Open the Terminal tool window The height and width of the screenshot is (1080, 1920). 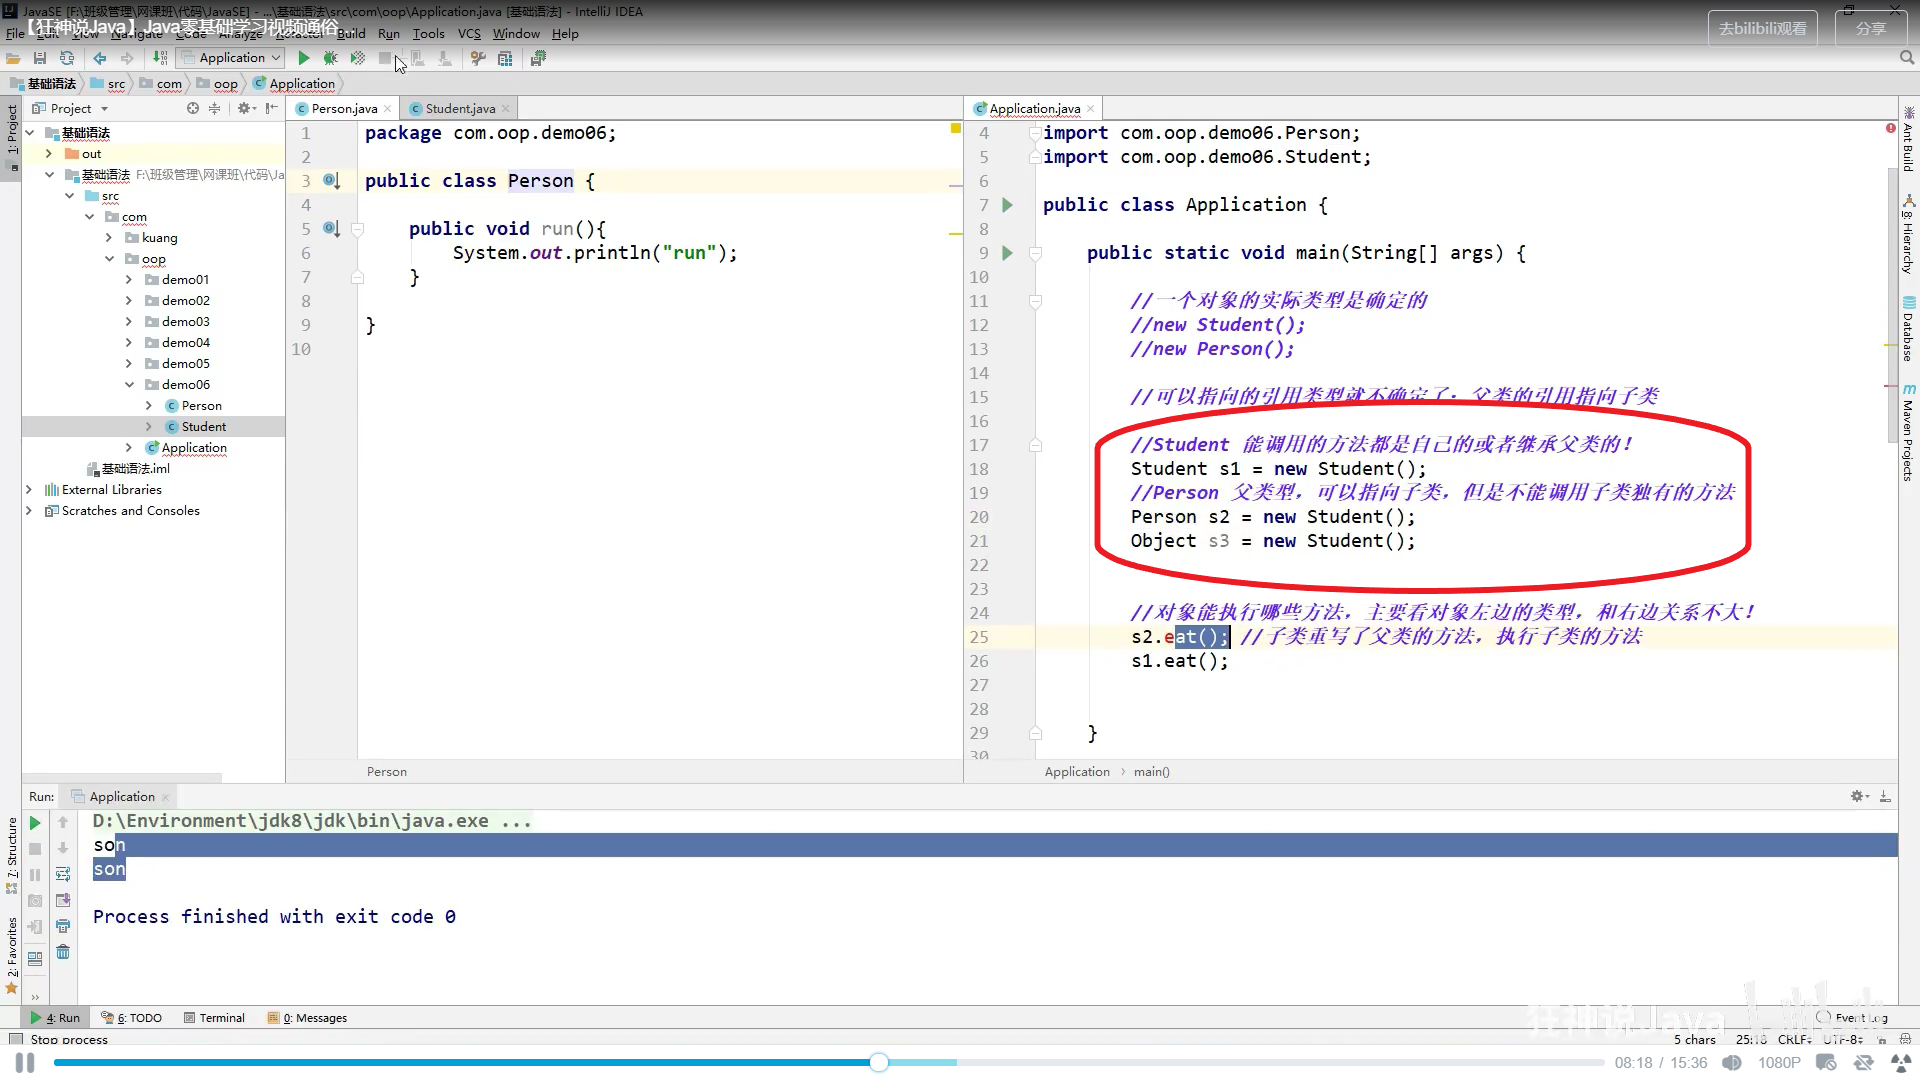pyautogui.click(x=214, y=1018)
